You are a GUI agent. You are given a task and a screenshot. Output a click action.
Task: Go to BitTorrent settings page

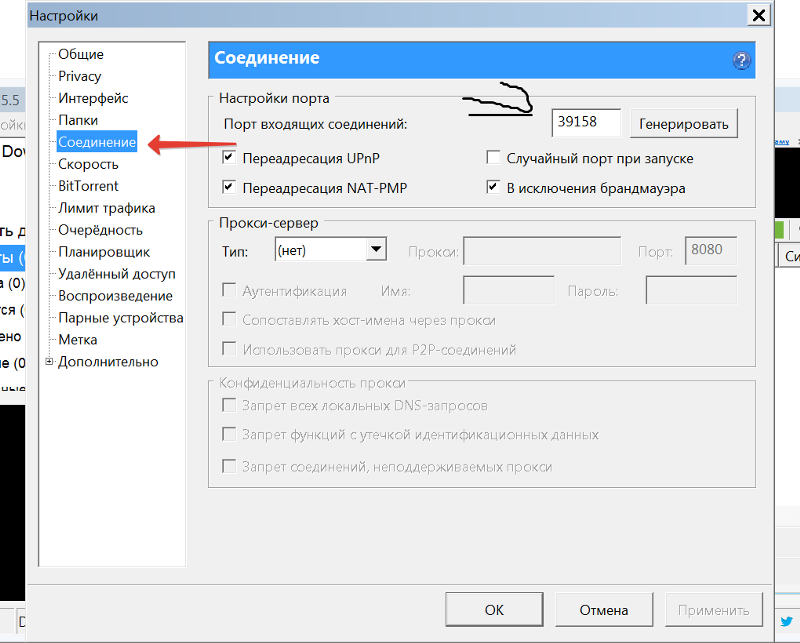[x=88, y=186]
